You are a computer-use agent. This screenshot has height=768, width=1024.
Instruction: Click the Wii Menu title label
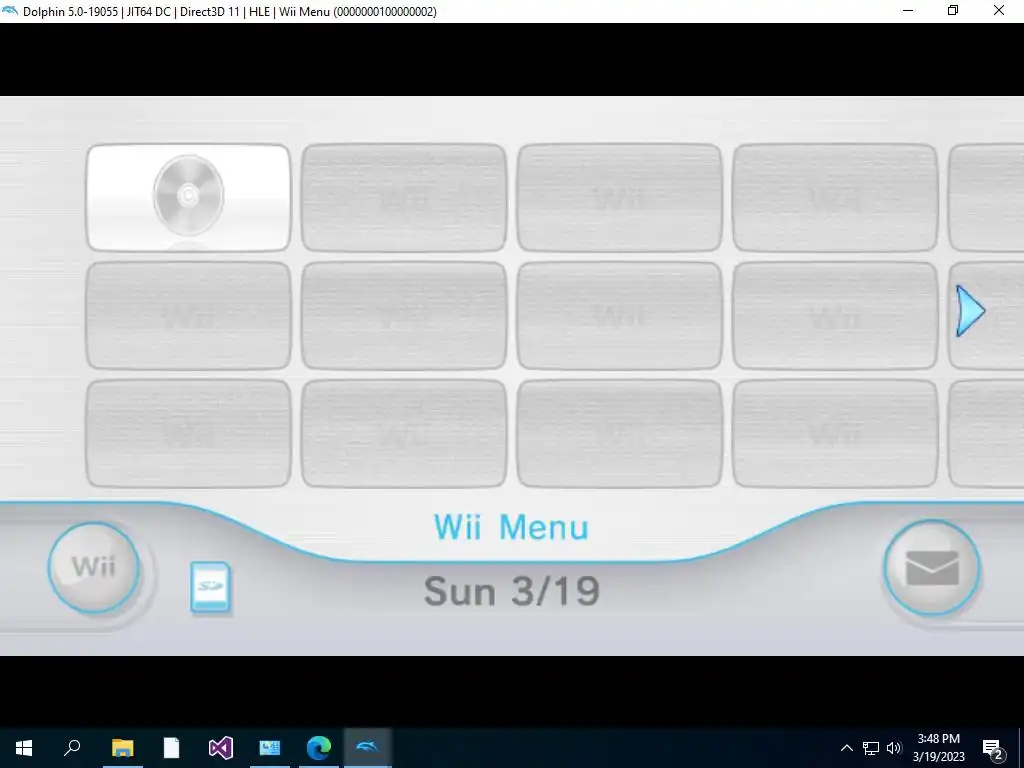pos(511,528)
